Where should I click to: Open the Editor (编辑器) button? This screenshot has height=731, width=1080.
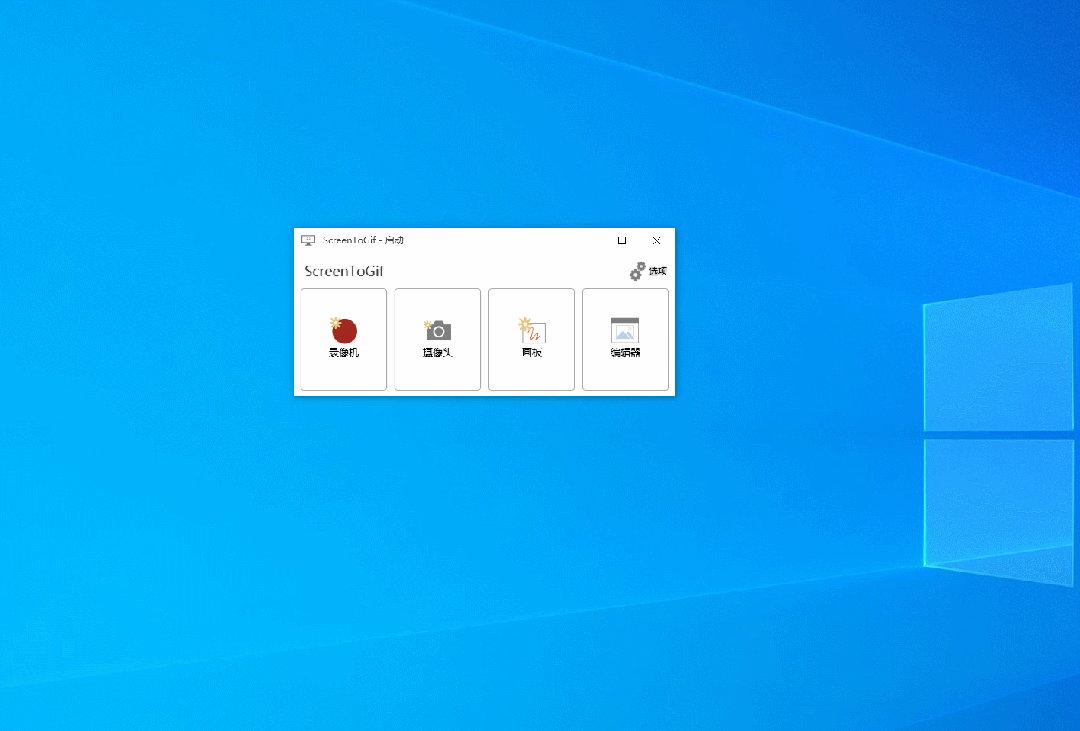tap(625, 339)
